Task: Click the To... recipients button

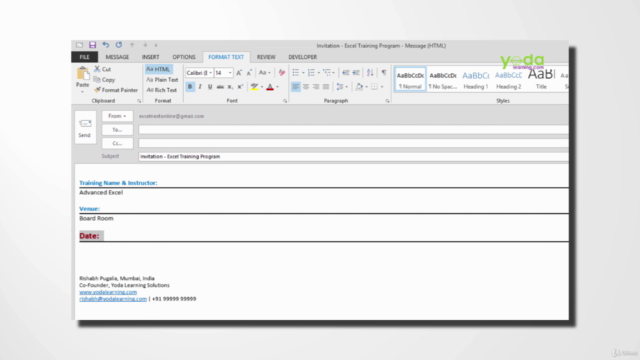Action: click(x=117, y=130)
